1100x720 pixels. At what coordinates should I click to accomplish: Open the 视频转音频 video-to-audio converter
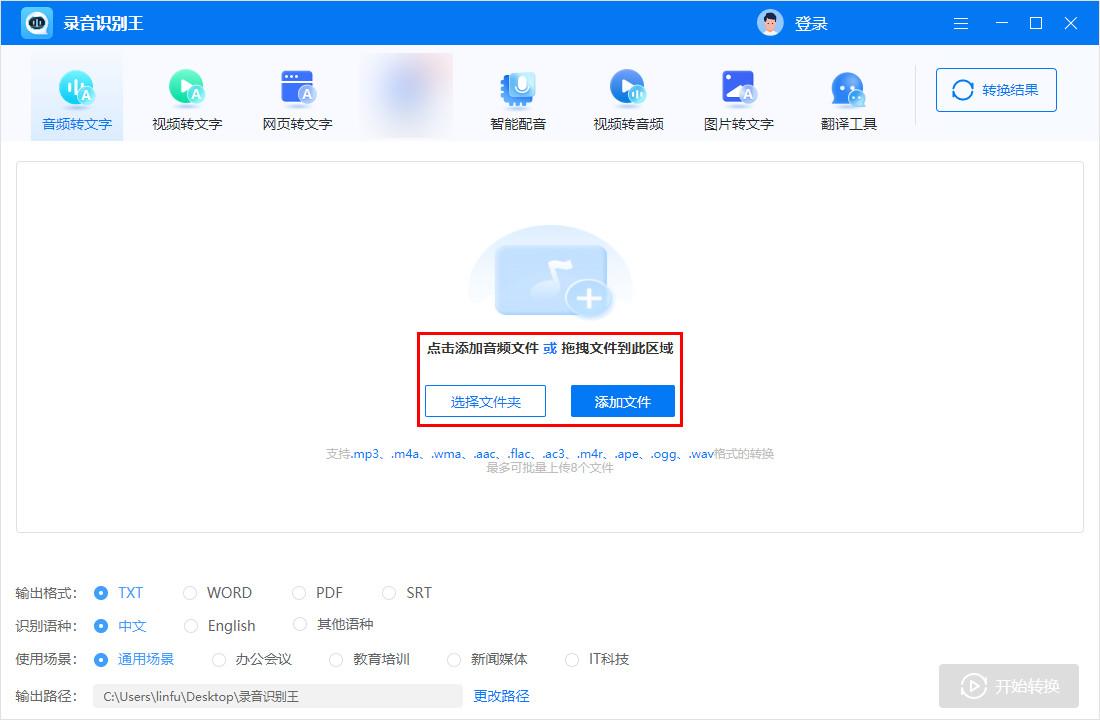click(627, 95)
